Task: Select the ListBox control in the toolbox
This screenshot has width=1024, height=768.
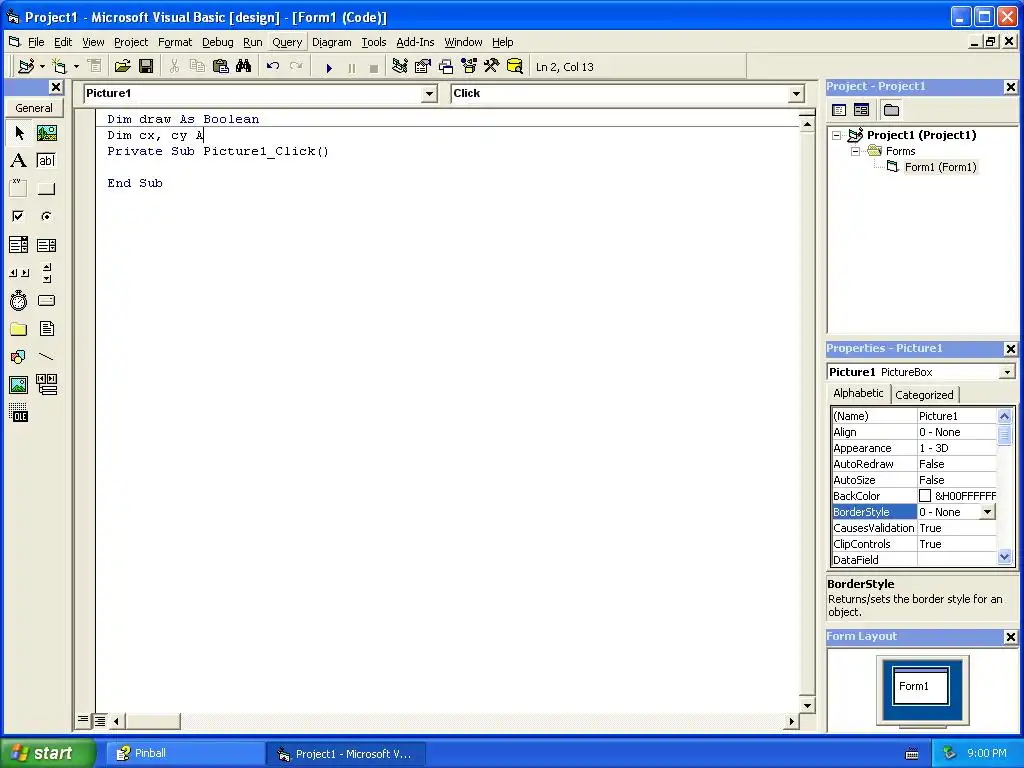Action: 46,245
